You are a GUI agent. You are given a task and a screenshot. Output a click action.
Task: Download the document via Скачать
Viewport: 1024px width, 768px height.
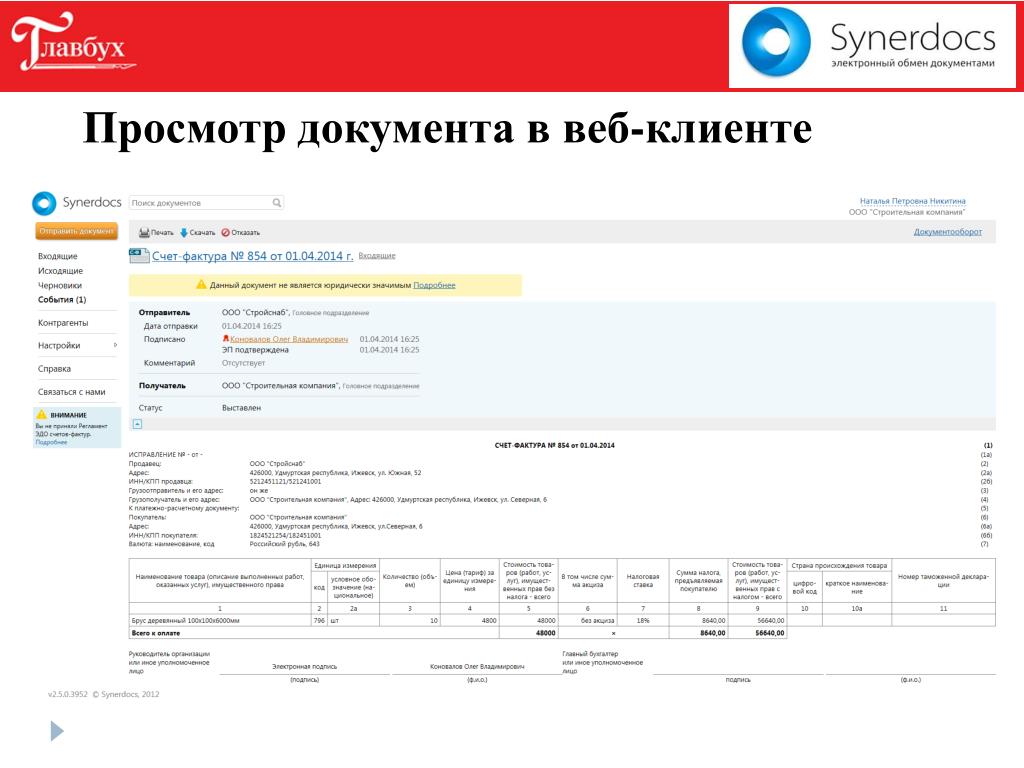[x=197, y=232]
